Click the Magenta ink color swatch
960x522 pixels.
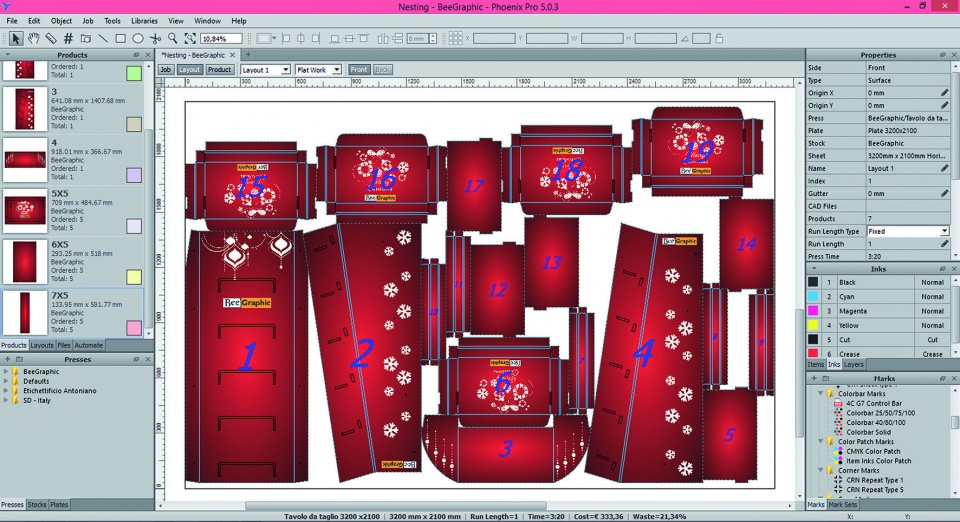tap(814, 311)
